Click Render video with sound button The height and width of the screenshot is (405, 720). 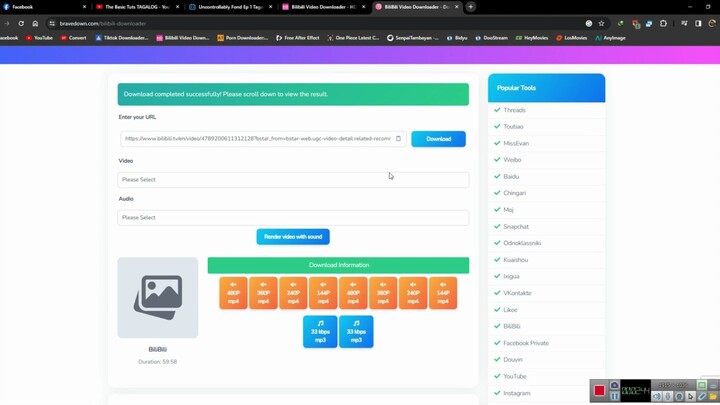pyautogui.click(x=293, y=237)
